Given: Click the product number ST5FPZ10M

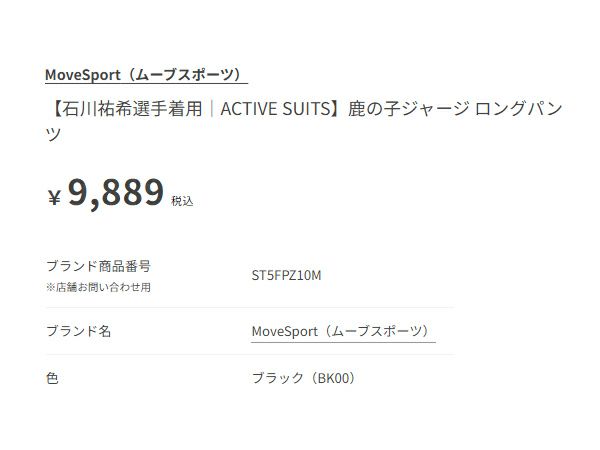Looking at the screenshot, I should click(287, 276).
